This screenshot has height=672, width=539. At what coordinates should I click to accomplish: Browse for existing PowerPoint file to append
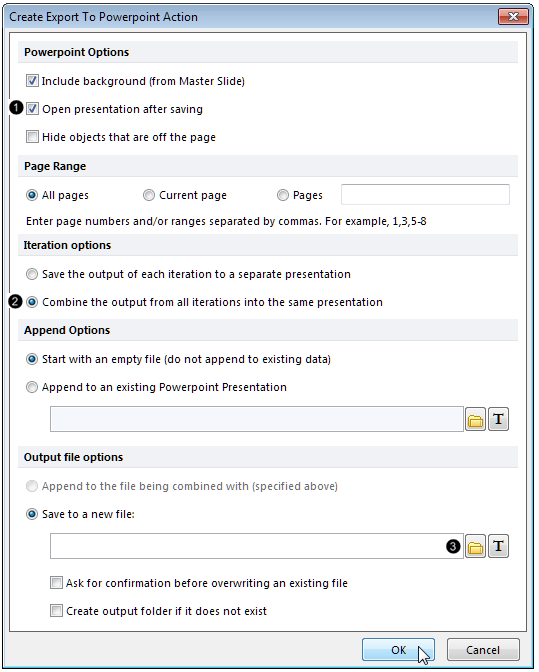point(475,419)
